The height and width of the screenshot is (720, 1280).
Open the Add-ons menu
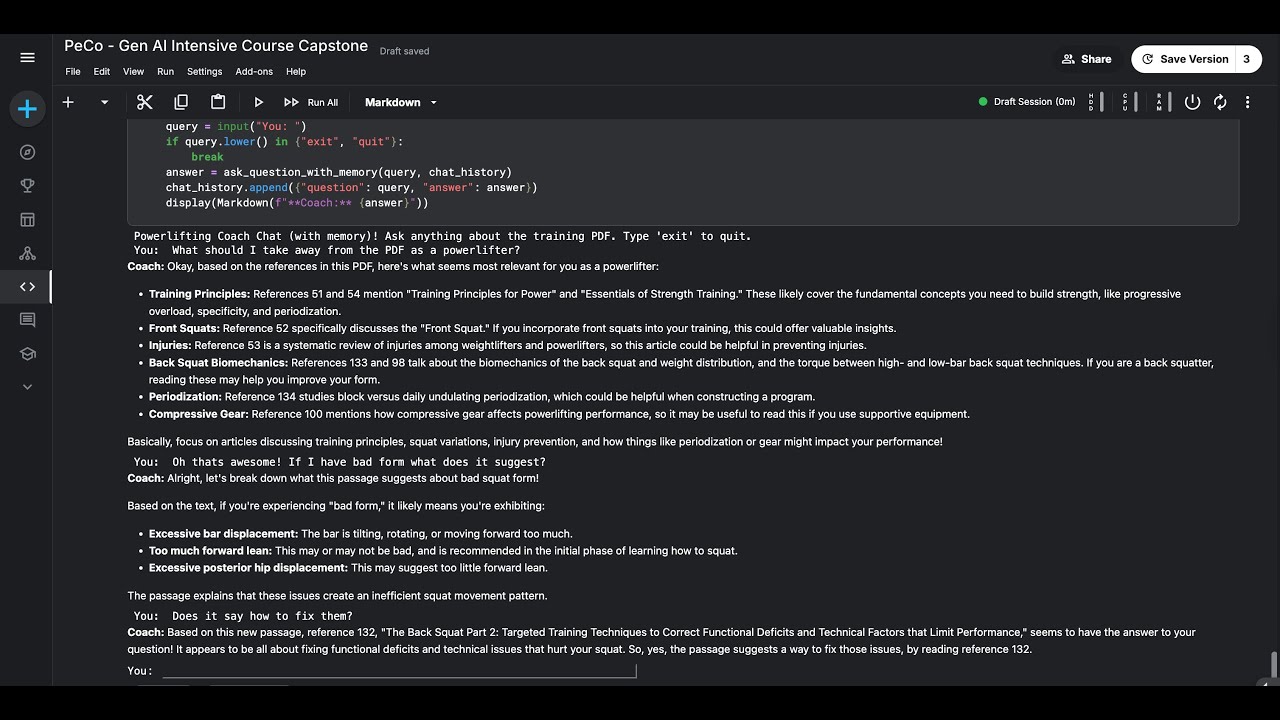click(254, 71)
